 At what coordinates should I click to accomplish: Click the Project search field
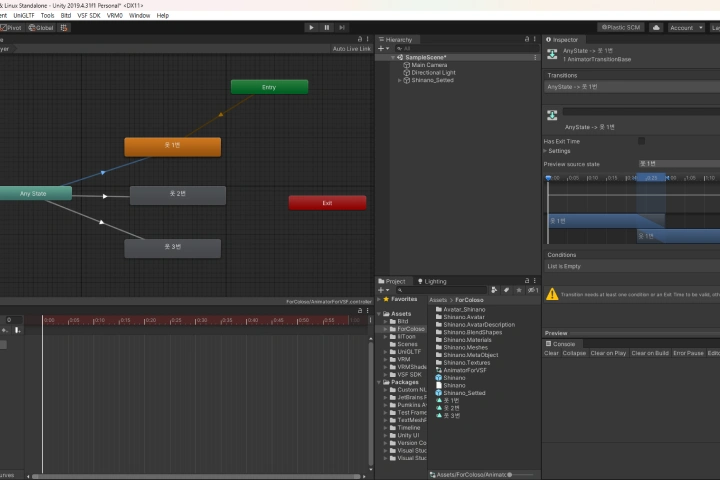pyautogui.click(x=442, y=290)
